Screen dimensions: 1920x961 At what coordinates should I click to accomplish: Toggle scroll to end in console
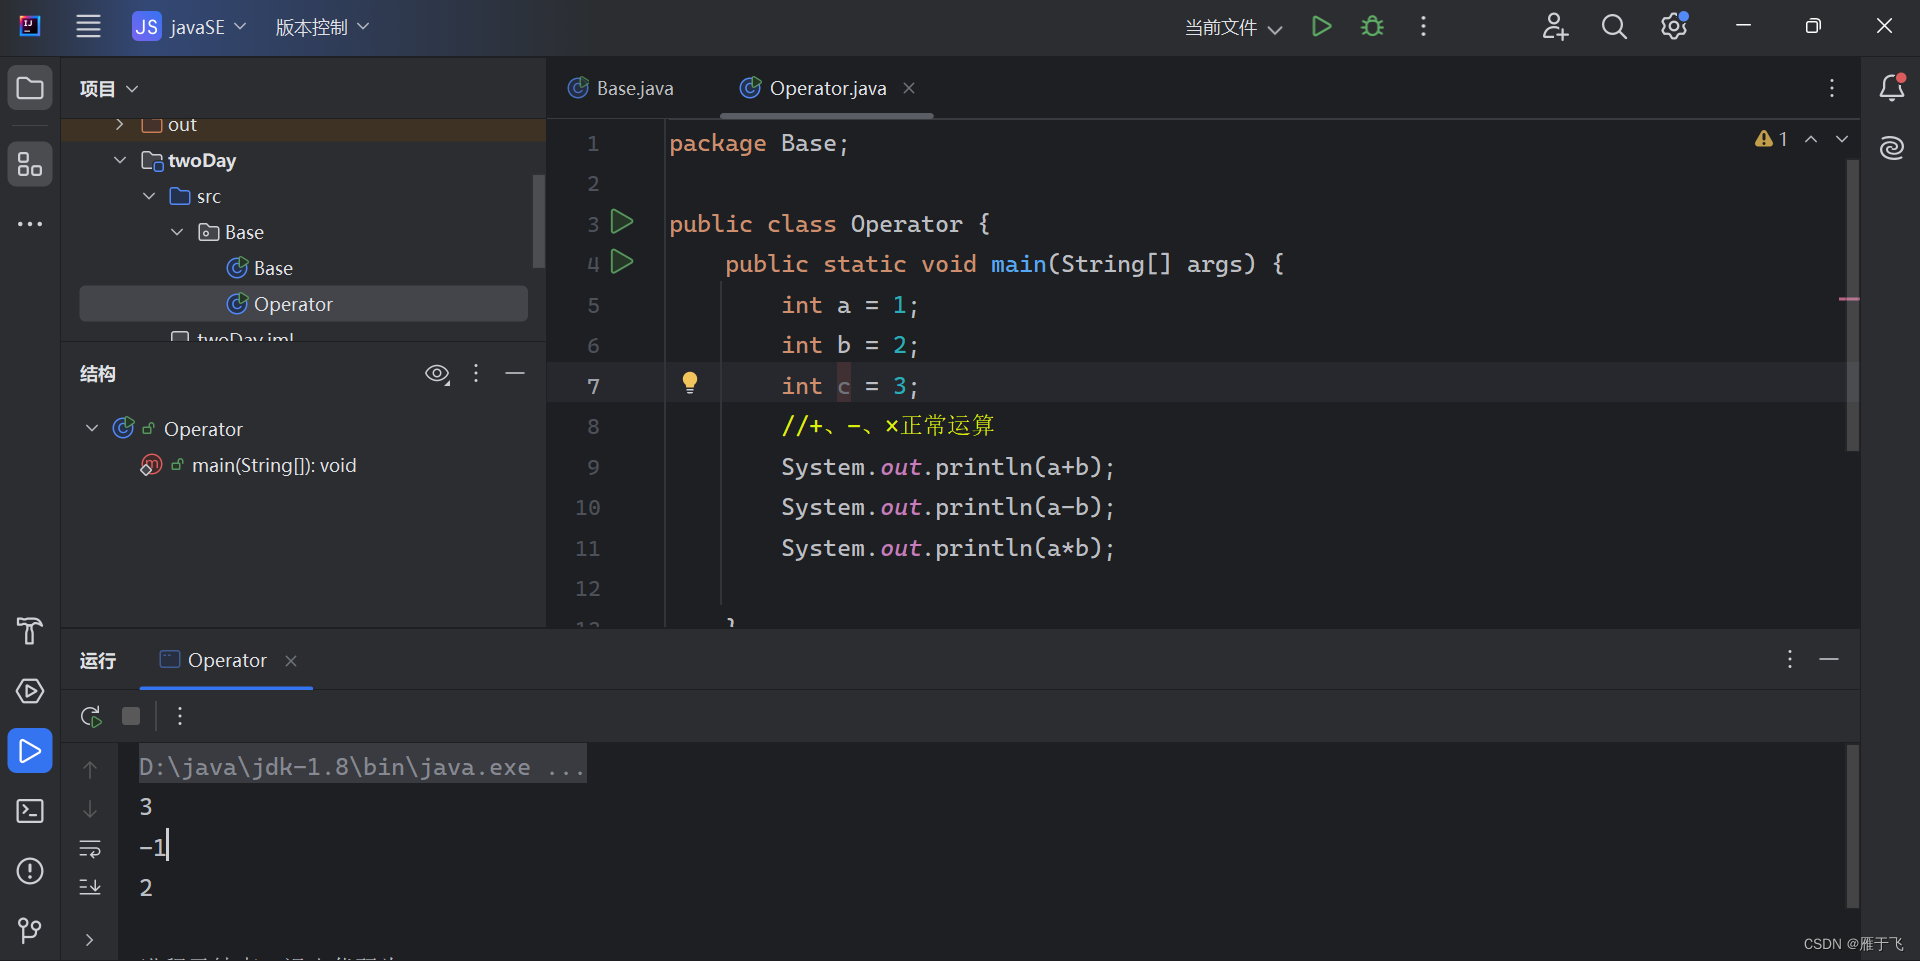pyautogui.click(x=90, y=887)
